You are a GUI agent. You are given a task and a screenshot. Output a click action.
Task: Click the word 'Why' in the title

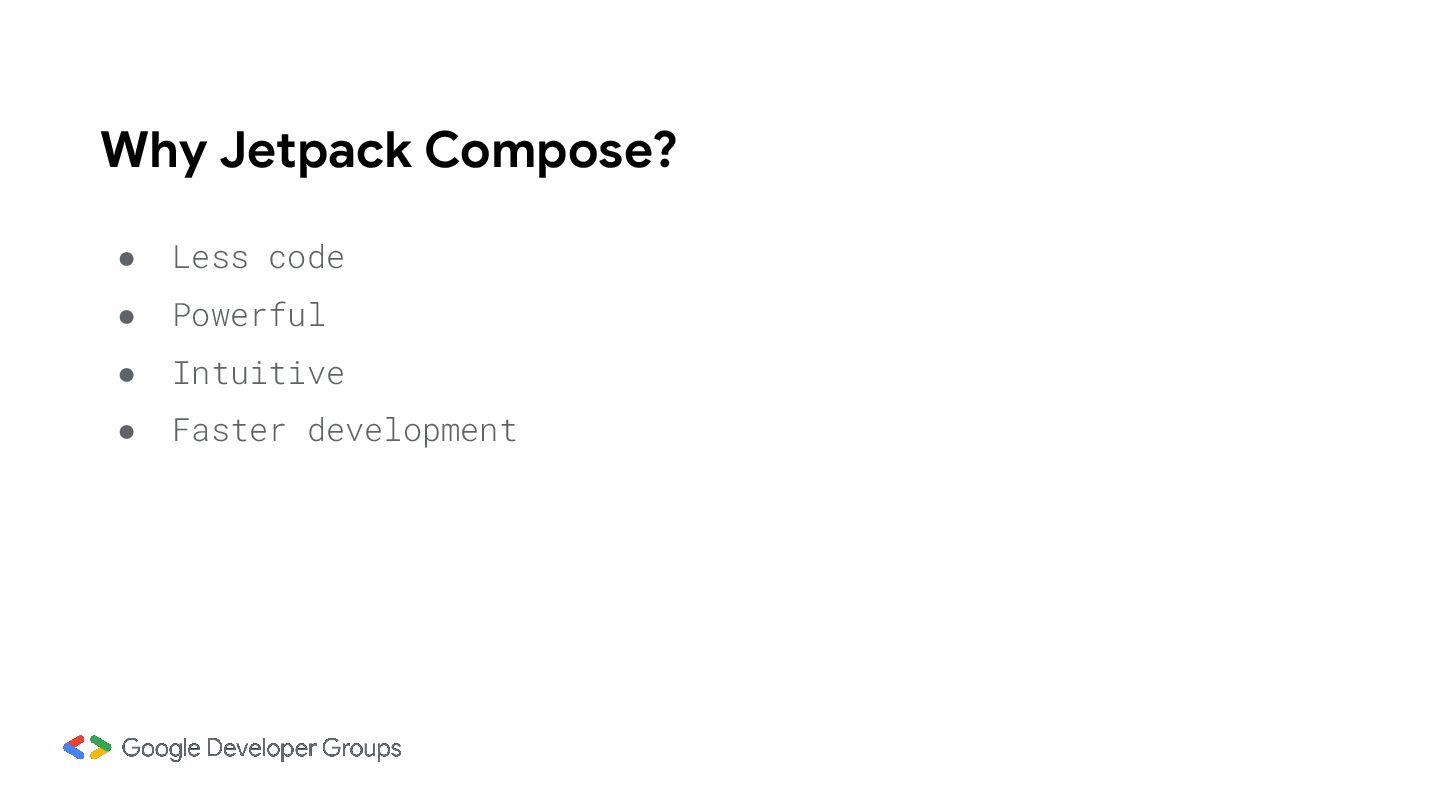(153, 151)
